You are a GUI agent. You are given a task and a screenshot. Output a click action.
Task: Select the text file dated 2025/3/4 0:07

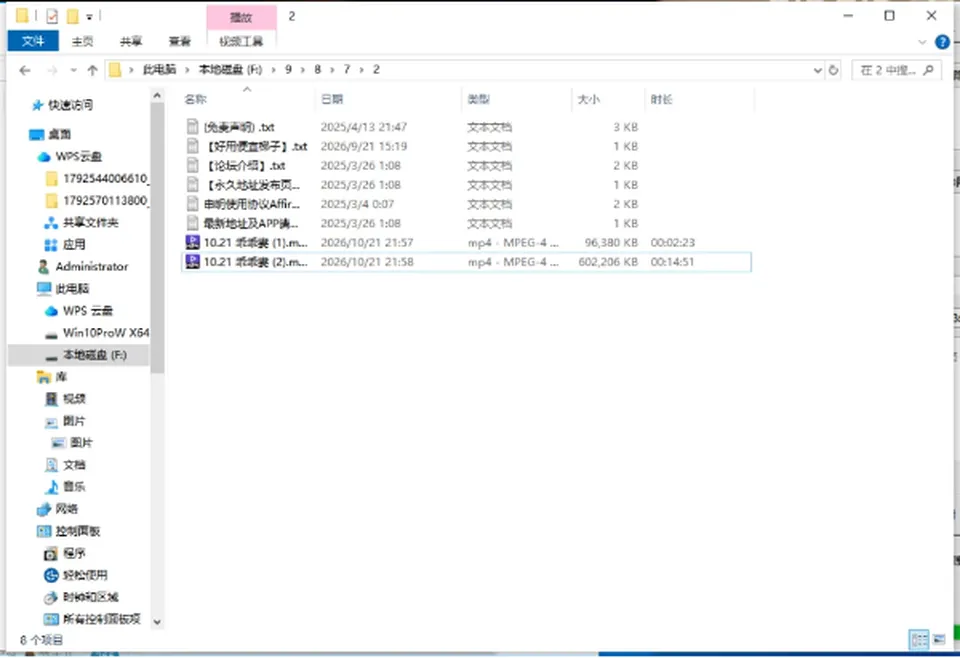(x=466, y=204)
